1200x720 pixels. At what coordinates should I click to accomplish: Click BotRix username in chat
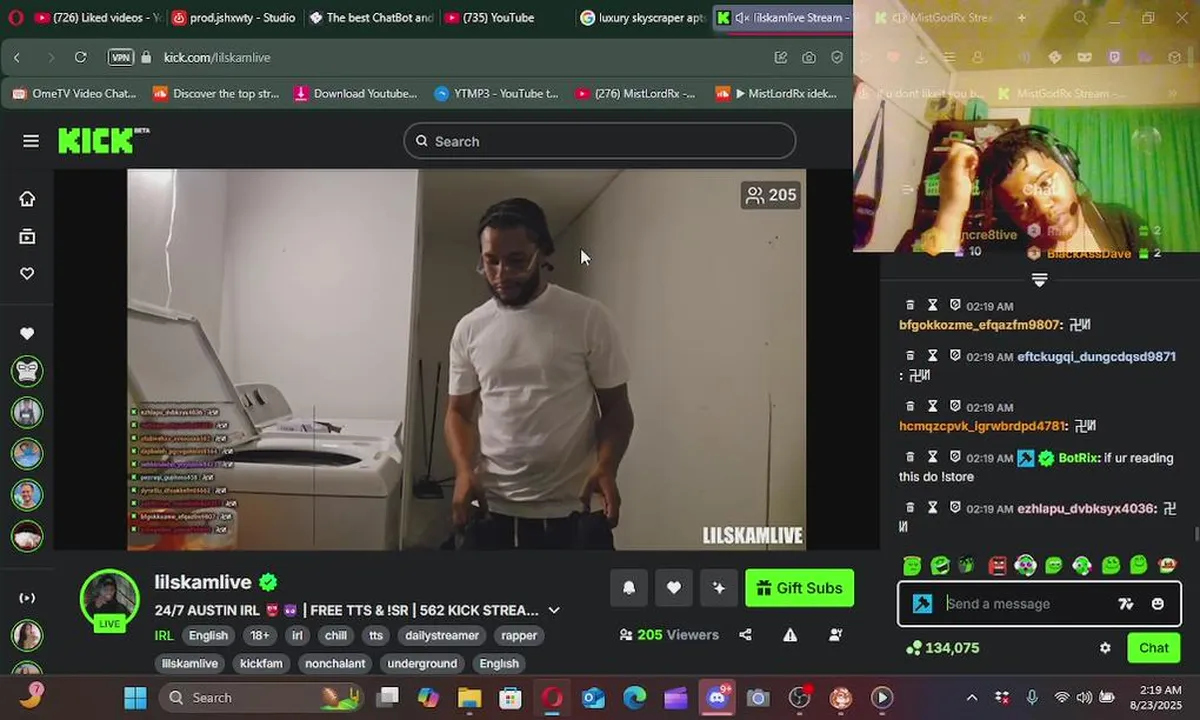[x=1079, y=458]
